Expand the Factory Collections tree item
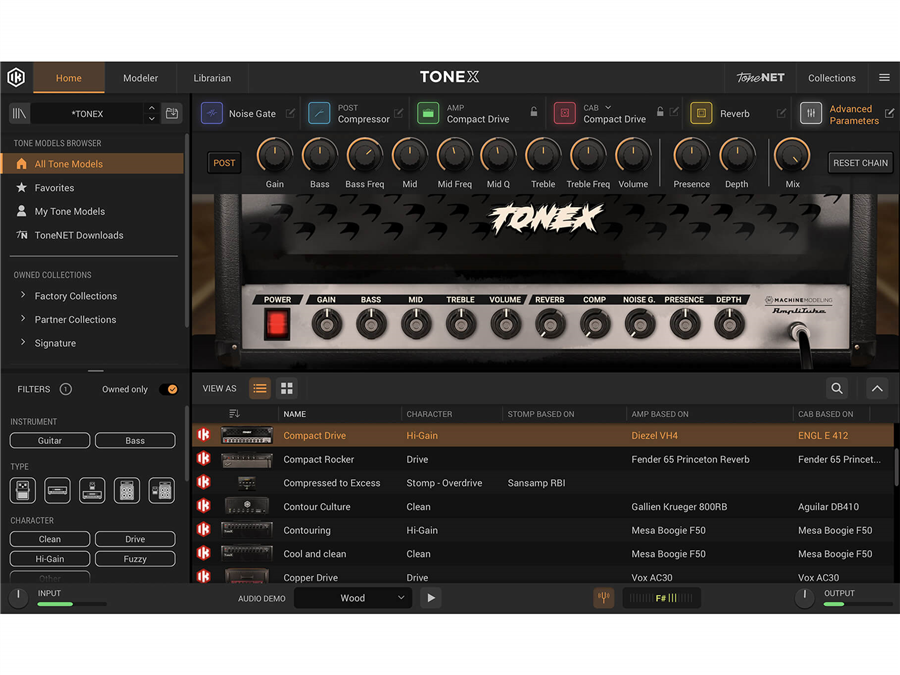Screen dimensions: 900x675 (x=23, y=296)
